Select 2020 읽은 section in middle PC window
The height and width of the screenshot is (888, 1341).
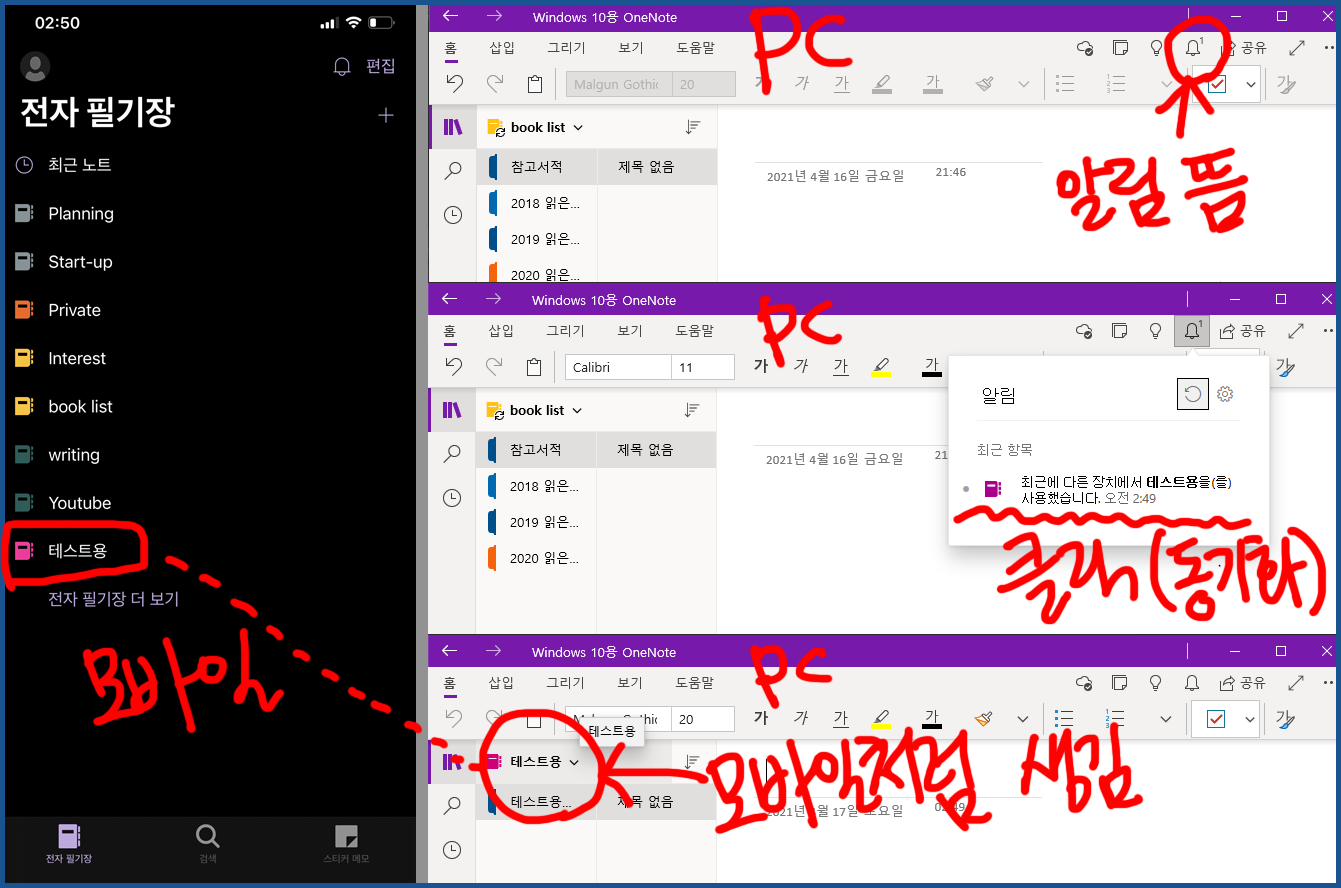click(x=536, y=558)
